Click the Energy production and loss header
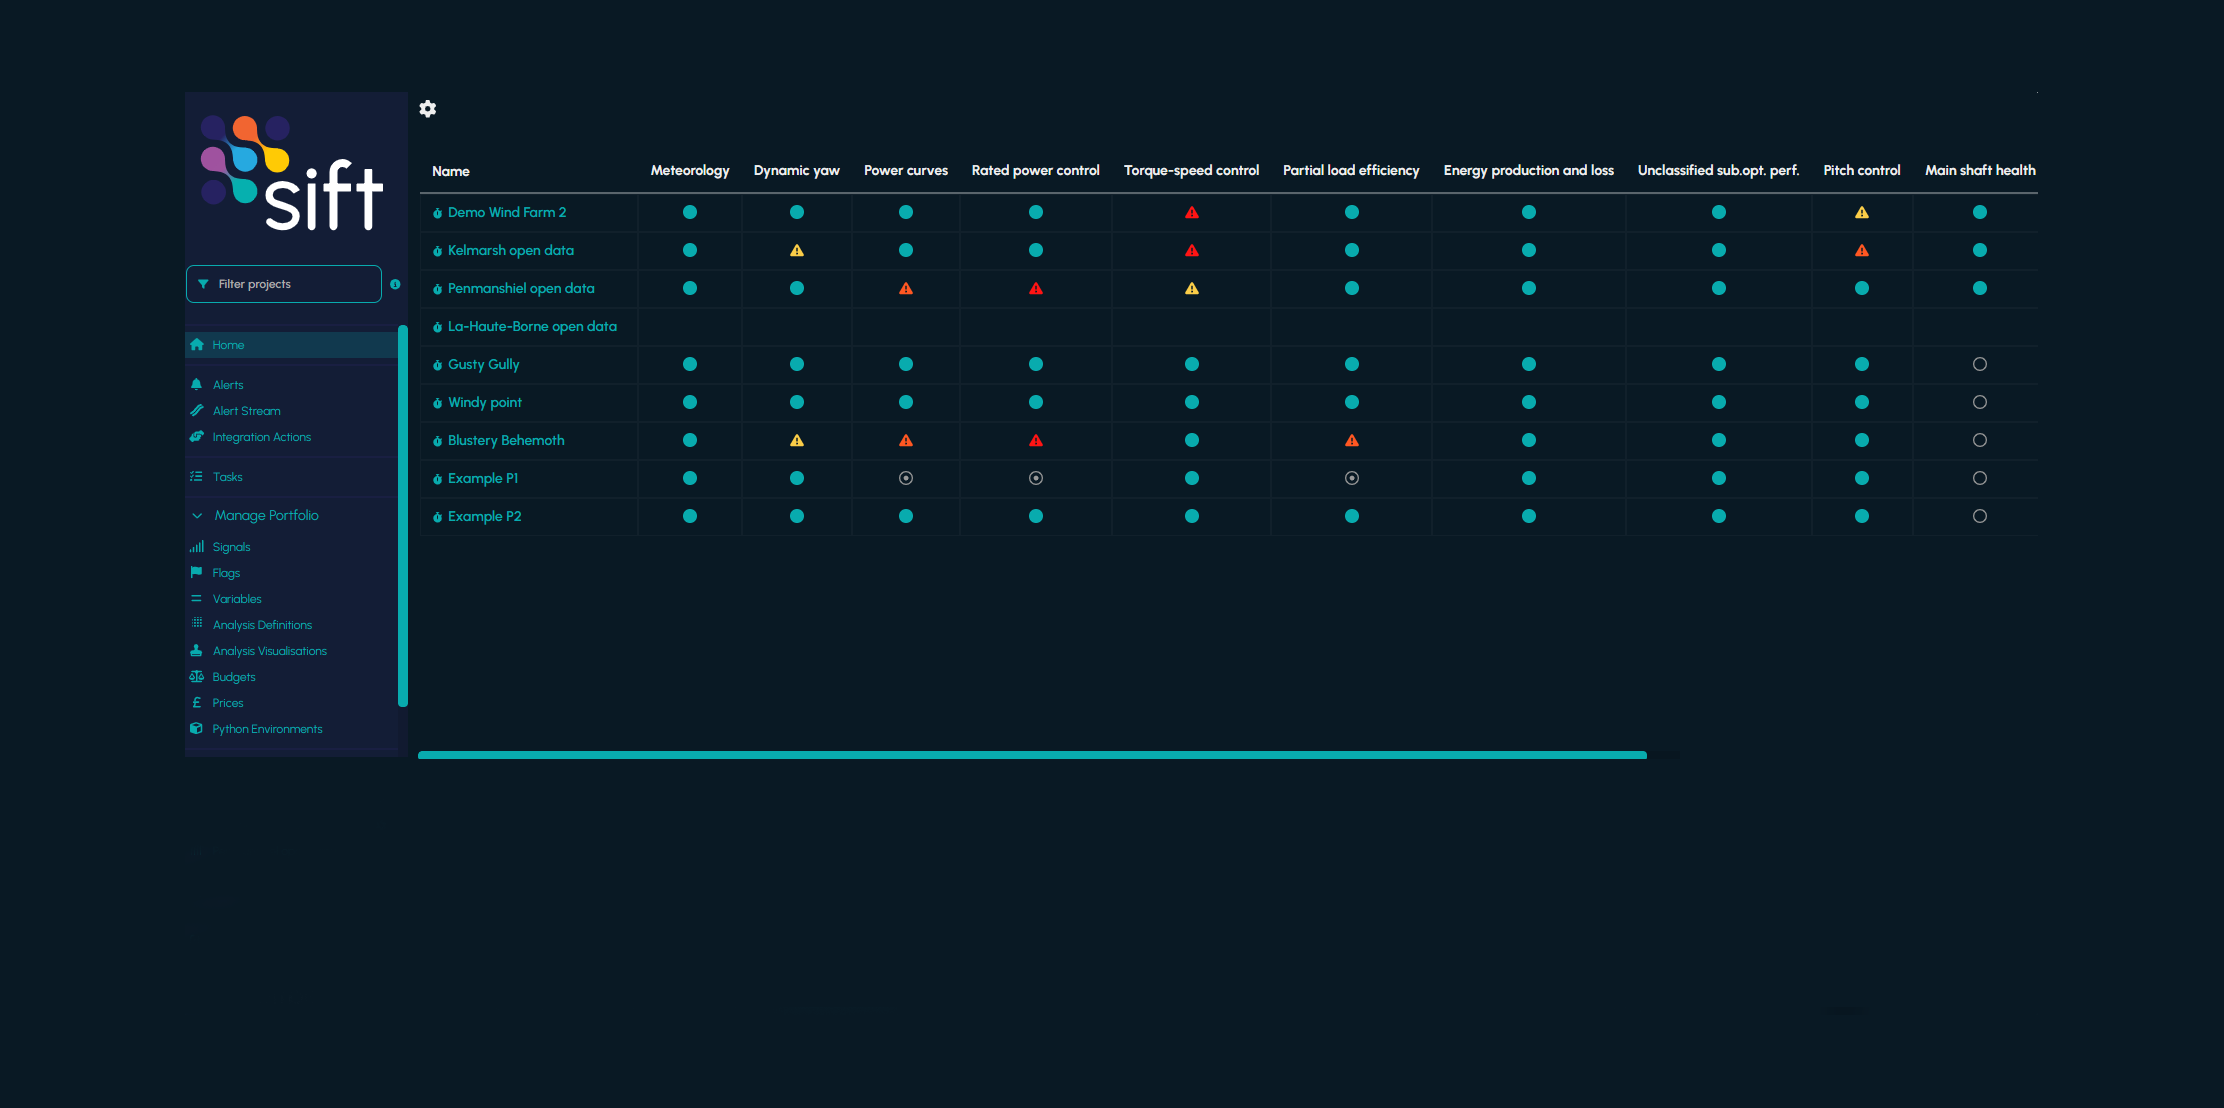The height and width of the screenshot is (1108, 2224). [x=1528, y=171]
